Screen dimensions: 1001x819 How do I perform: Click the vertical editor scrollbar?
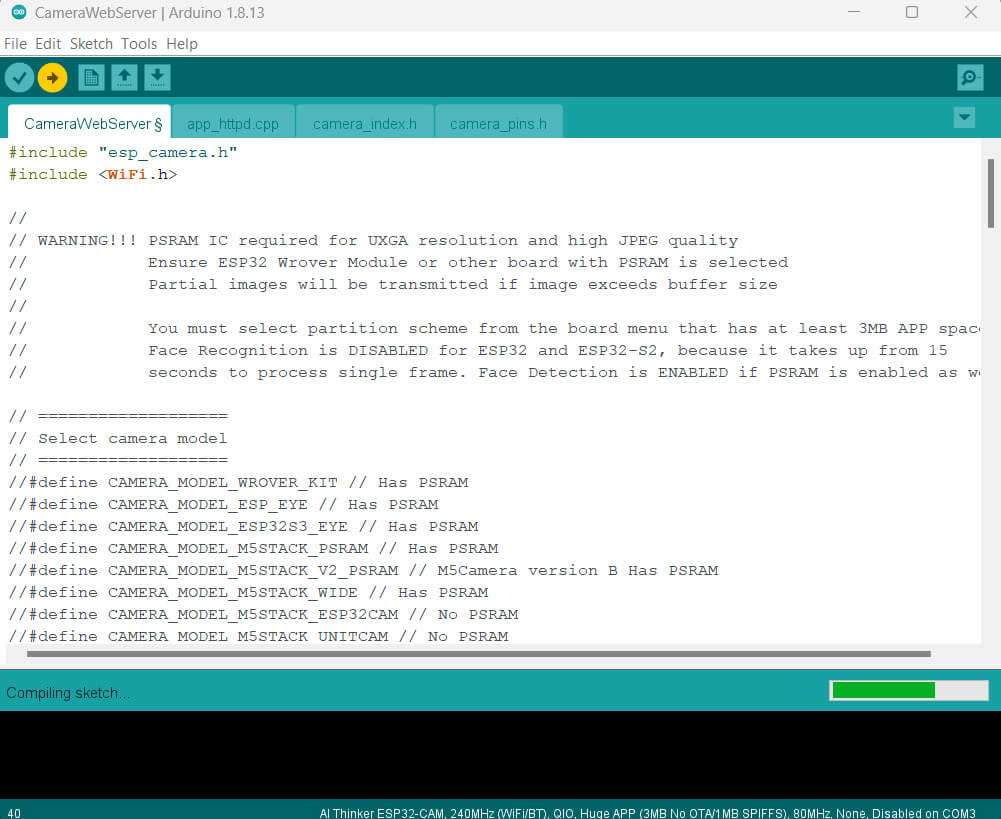click(990, 195)
